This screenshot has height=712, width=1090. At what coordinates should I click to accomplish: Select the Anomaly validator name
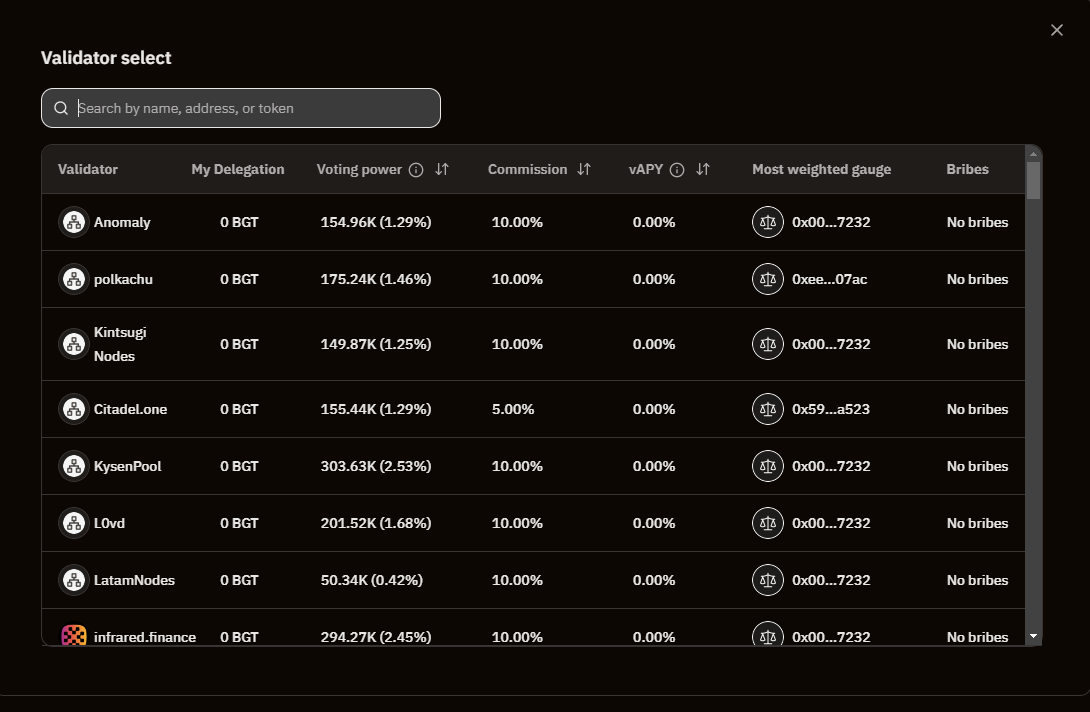pyautogui.click(x=122, y=222)
